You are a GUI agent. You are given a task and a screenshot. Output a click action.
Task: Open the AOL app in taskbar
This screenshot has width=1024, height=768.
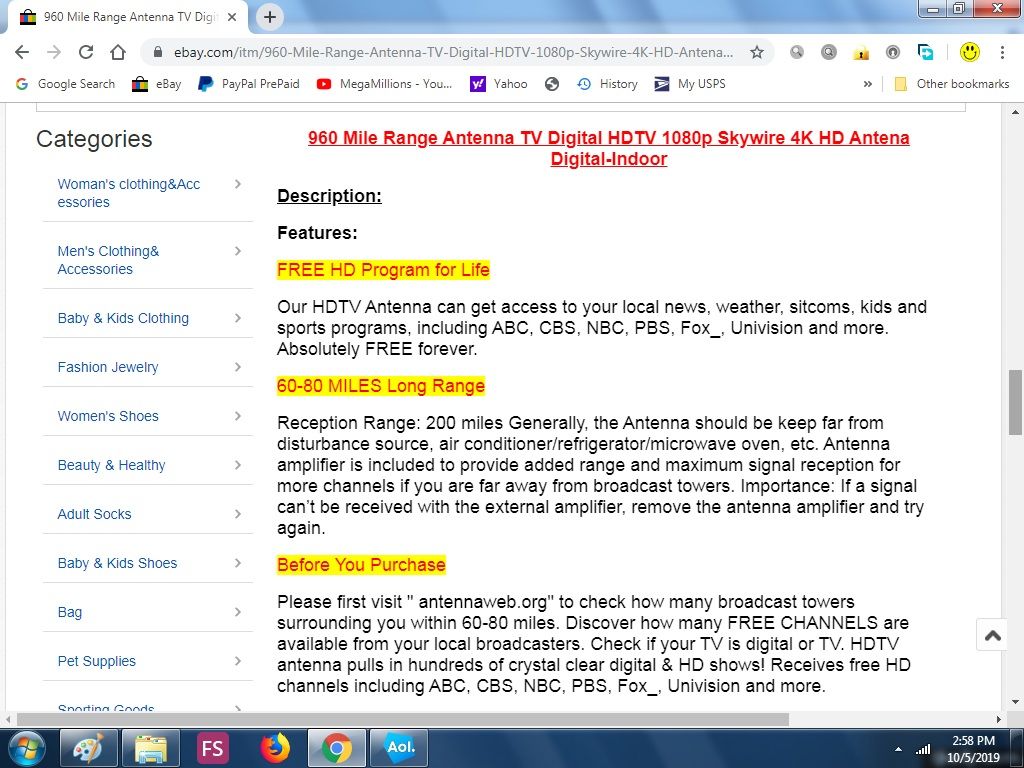(399, 747)
